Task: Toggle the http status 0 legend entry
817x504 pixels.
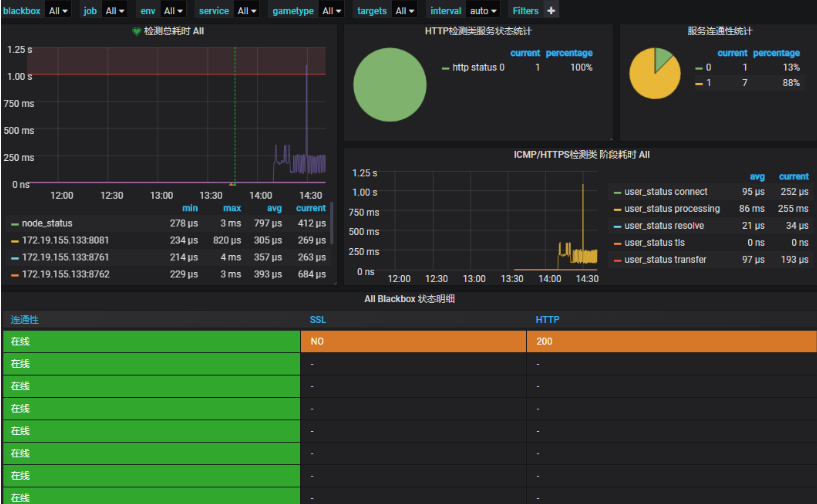Action: [x=478, y=68]
